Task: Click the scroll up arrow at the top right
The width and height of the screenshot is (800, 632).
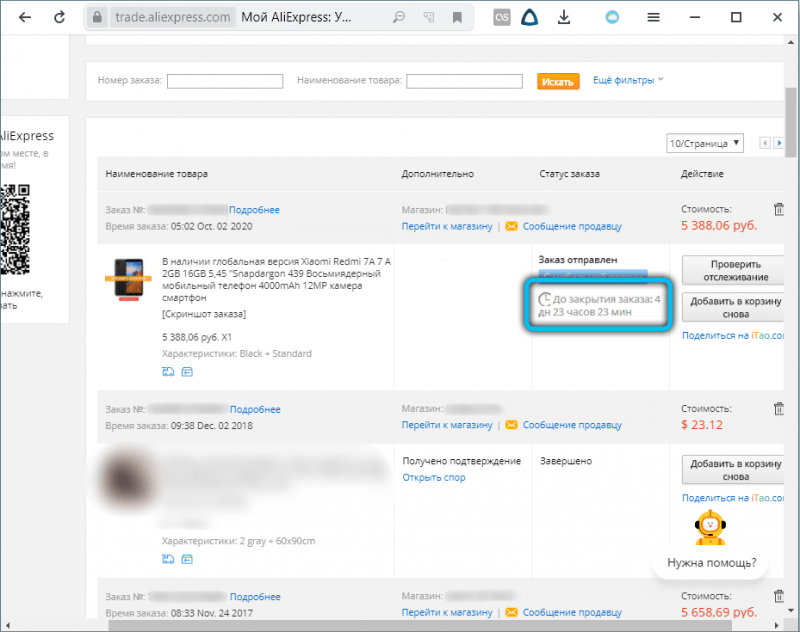Action: pyautogui.click(x=791, y=42)
